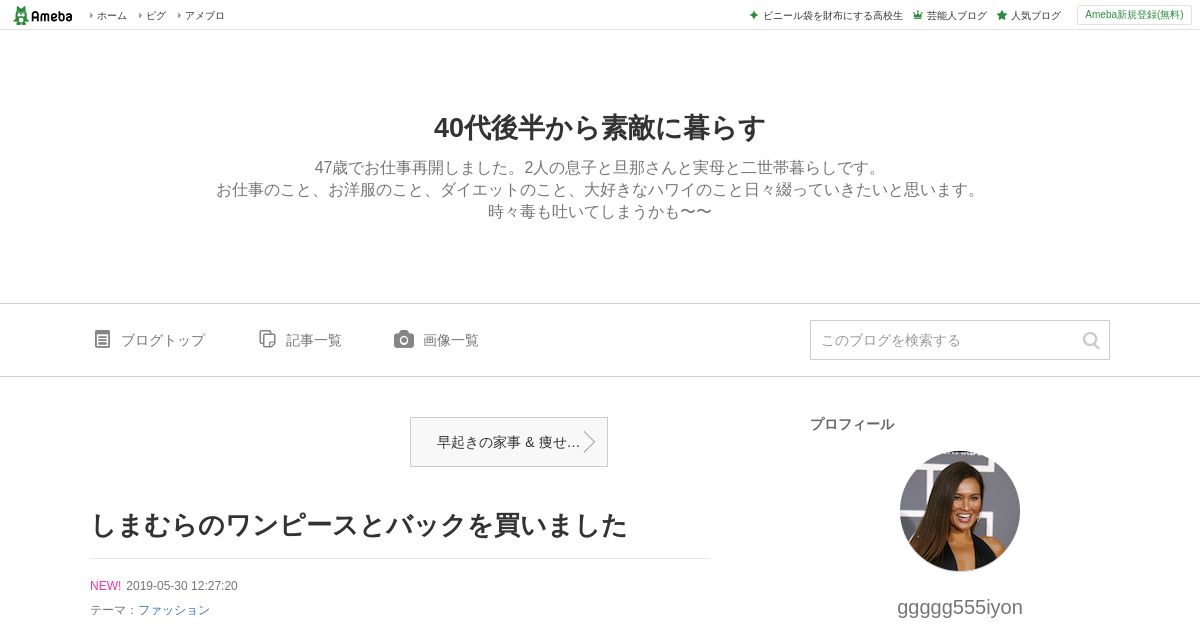This screenshot has width=1200, height=630.
Task: Open ブログトップ document icon
Action: [102, 339]
